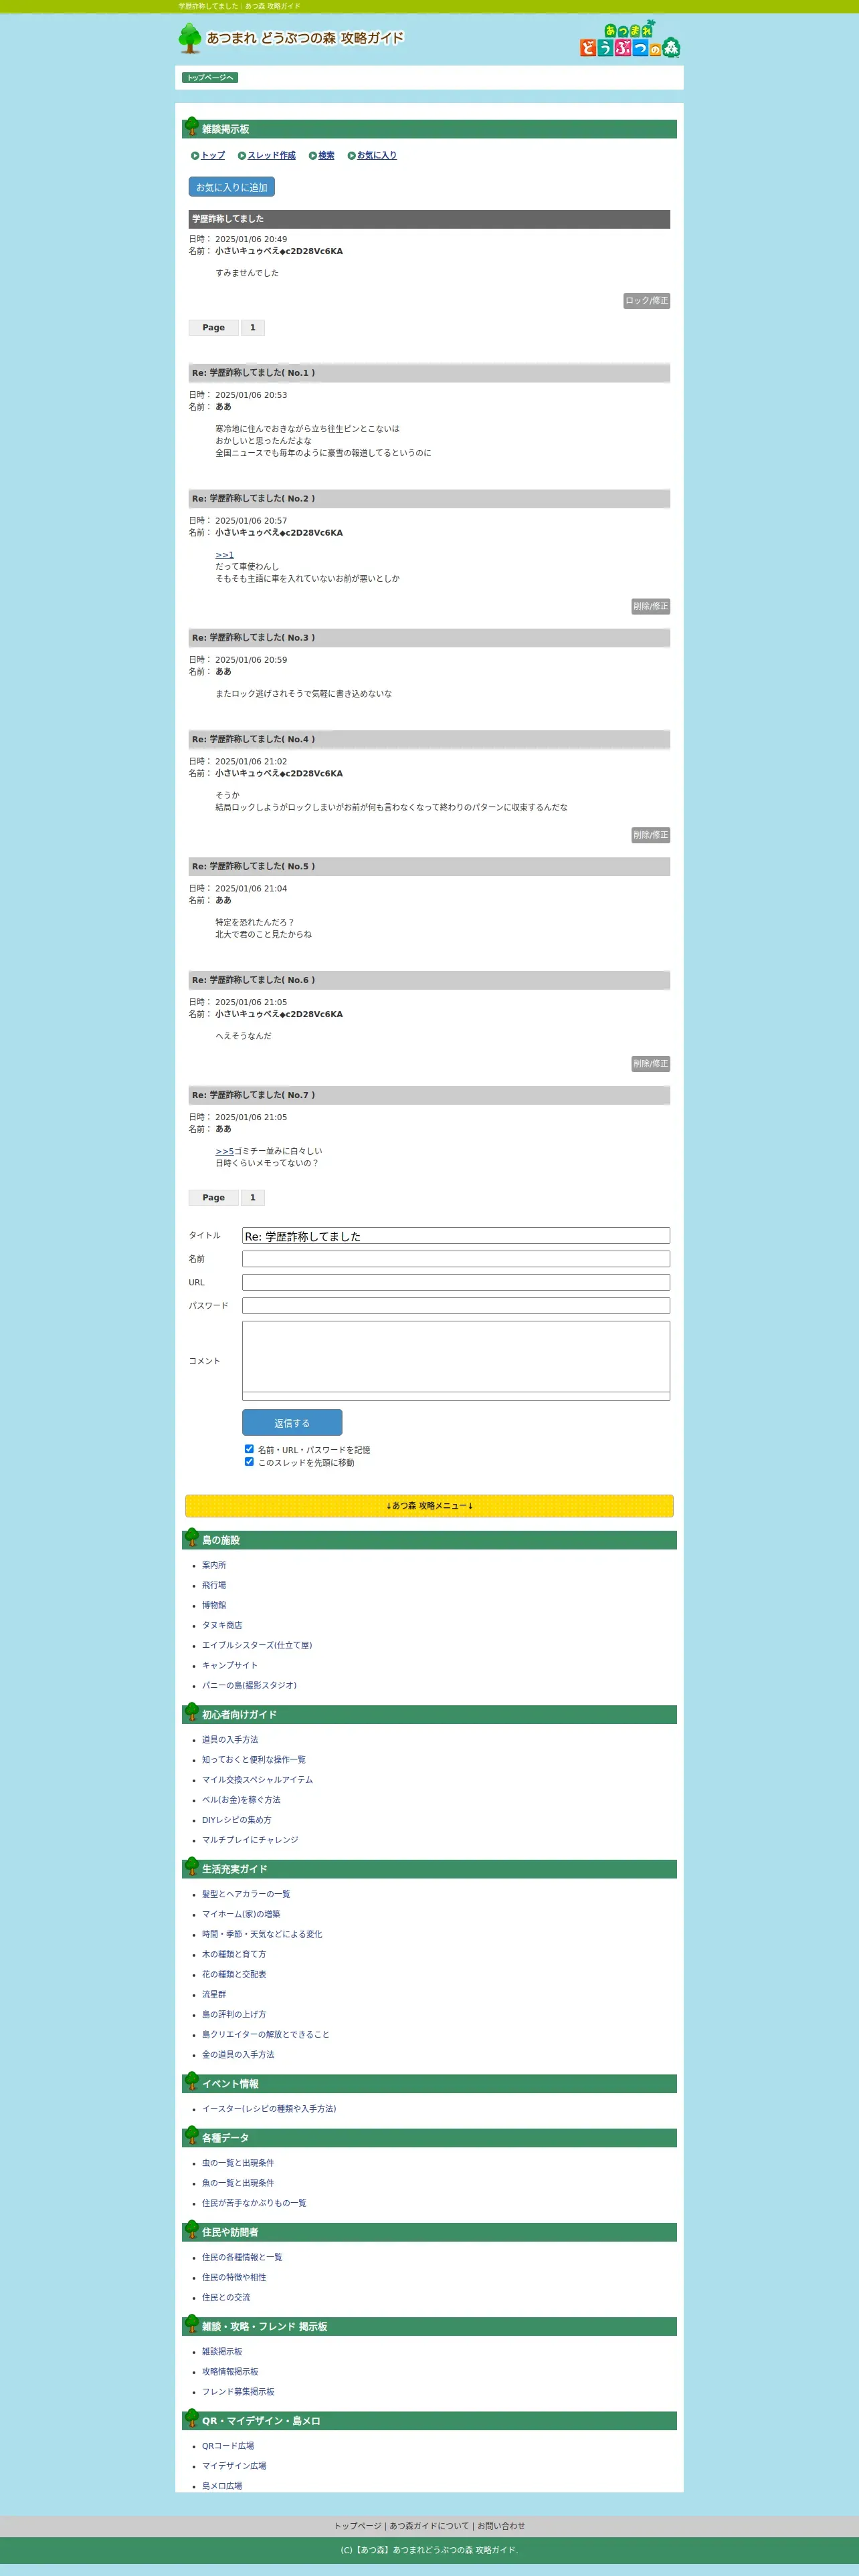Click the ロック/修正 button on first post
Screen dimensions: 859x2576
(x=647, y=301)
